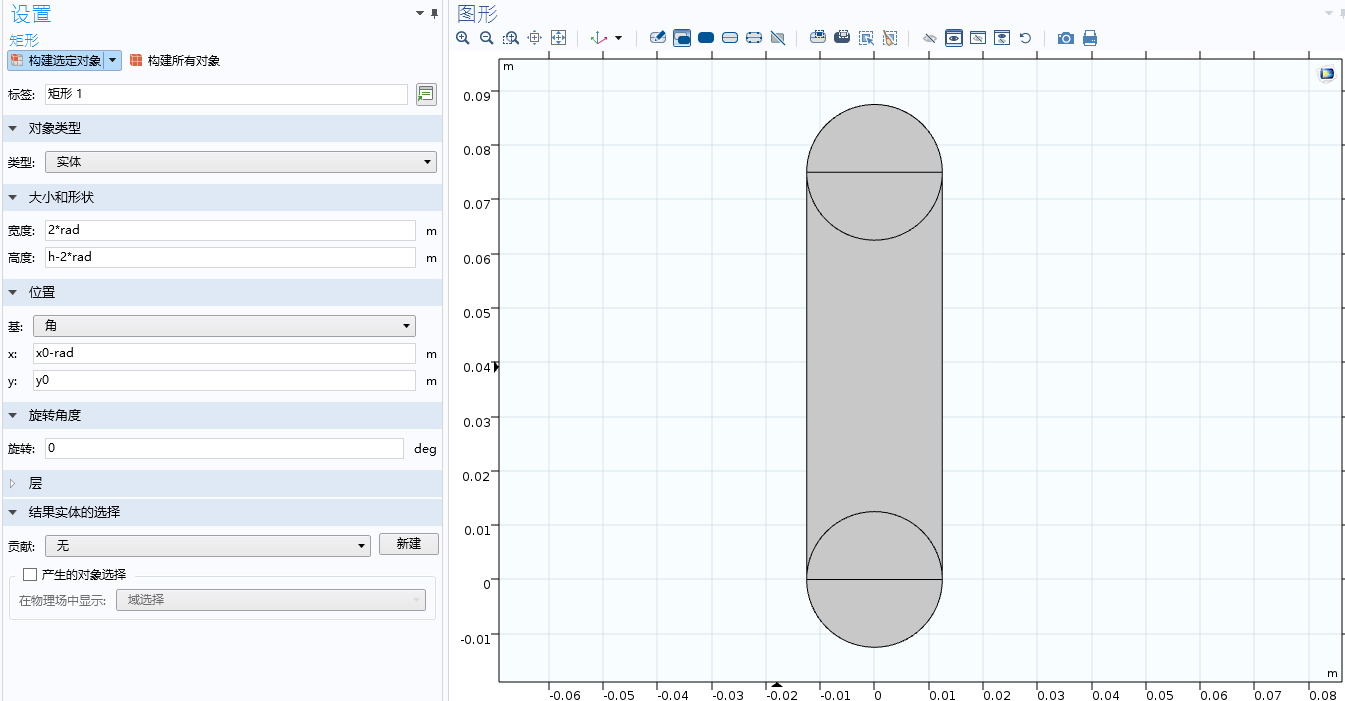Open the 基 角 position base dropdown
This screenshot has height=701, width=1345.
pyautogui.click(x=224, y=325)
